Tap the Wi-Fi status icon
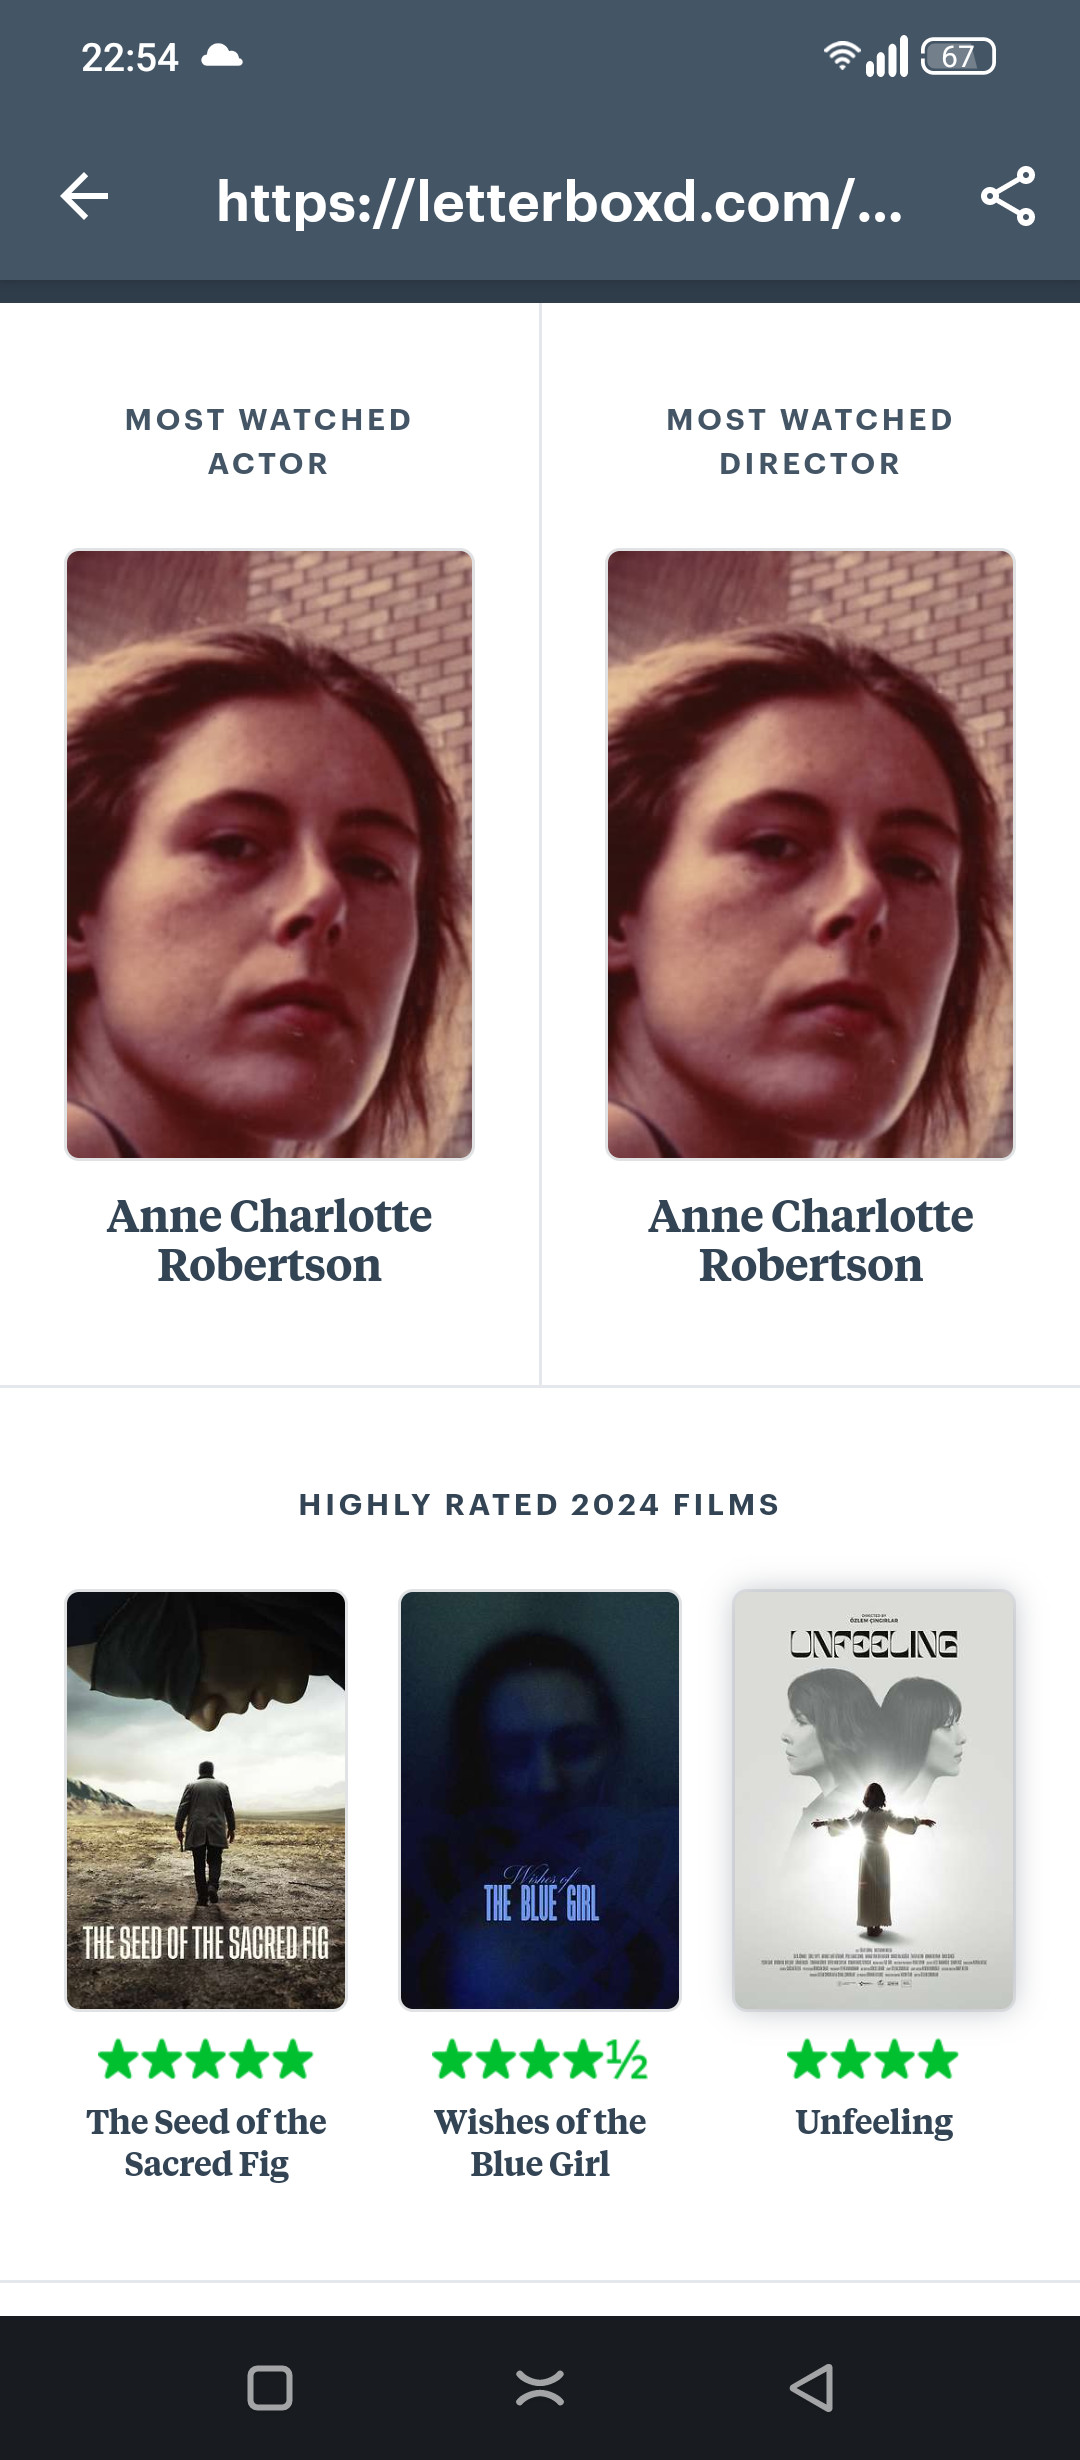Image resolution: width=1080 pixels, height=2460 pixels. pyautogui.click(x=841, y=57)
